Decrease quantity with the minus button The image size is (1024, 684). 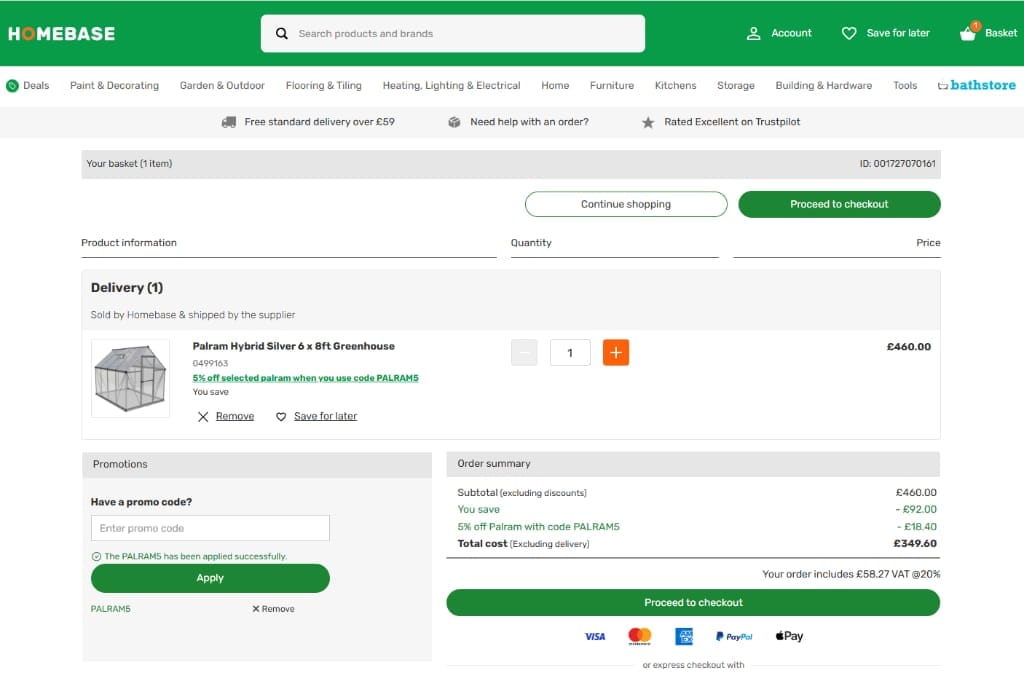524,353
